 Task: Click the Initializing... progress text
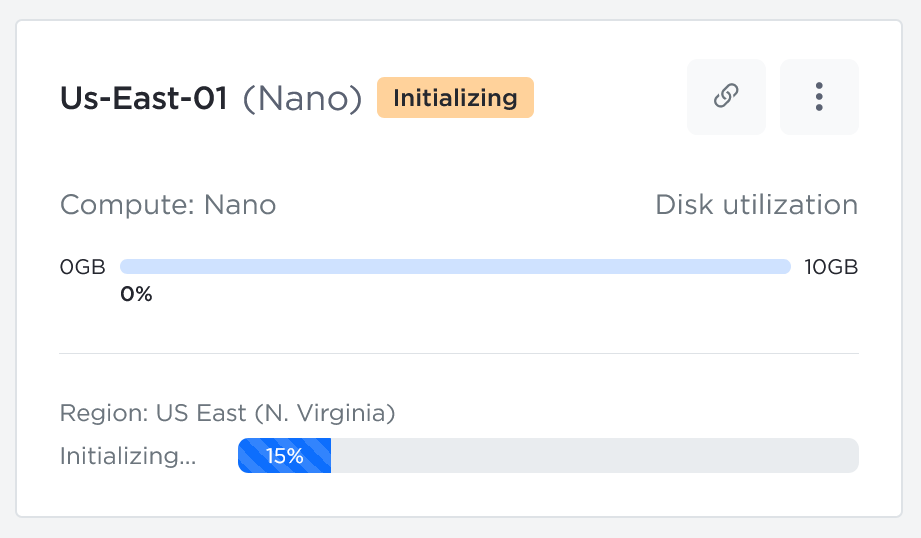coord(128,456)
